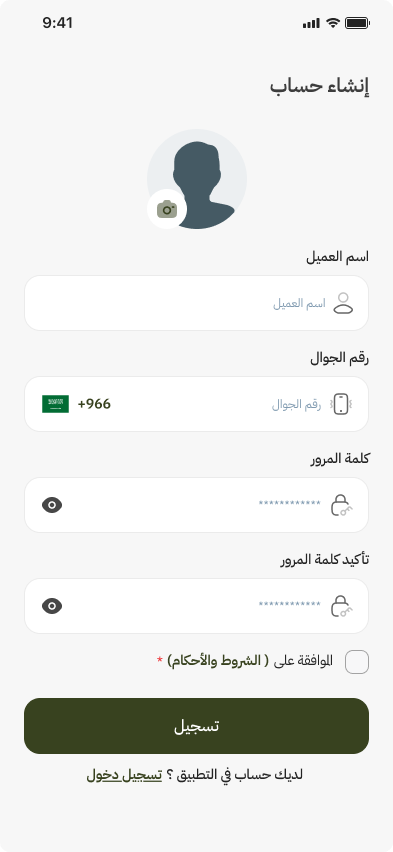Click the lock icon in password field

341,505
